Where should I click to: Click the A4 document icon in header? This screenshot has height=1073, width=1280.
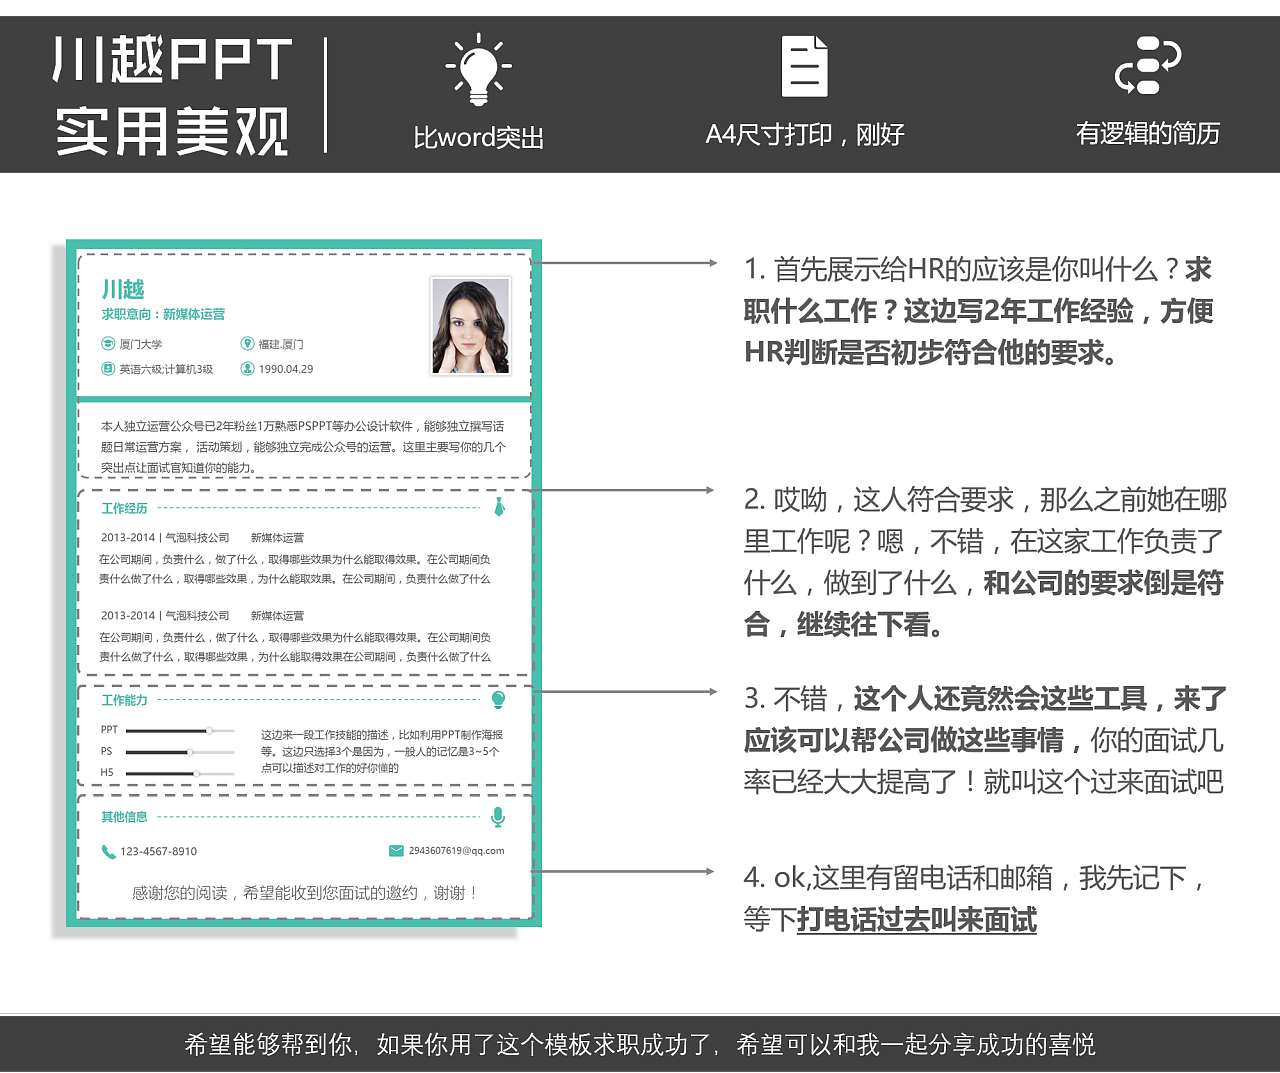(804, 66)
